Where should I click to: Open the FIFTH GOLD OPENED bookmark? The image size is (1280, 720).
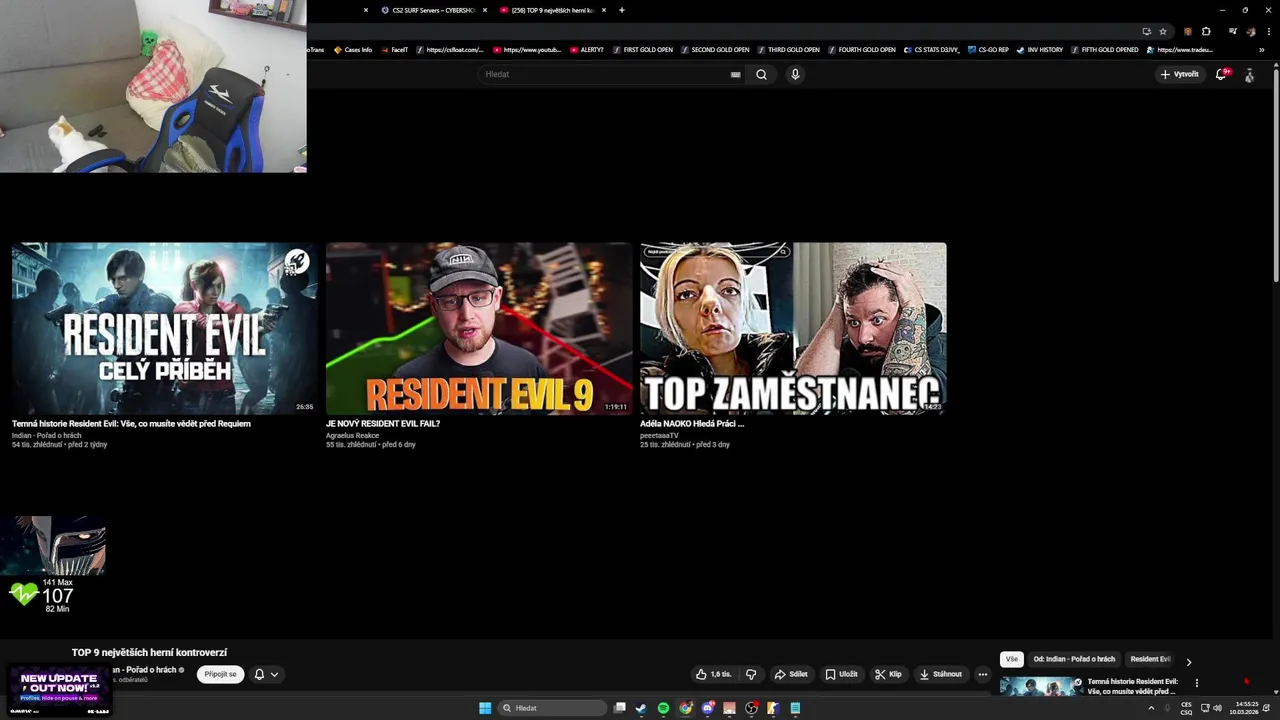coord(1105,50)
